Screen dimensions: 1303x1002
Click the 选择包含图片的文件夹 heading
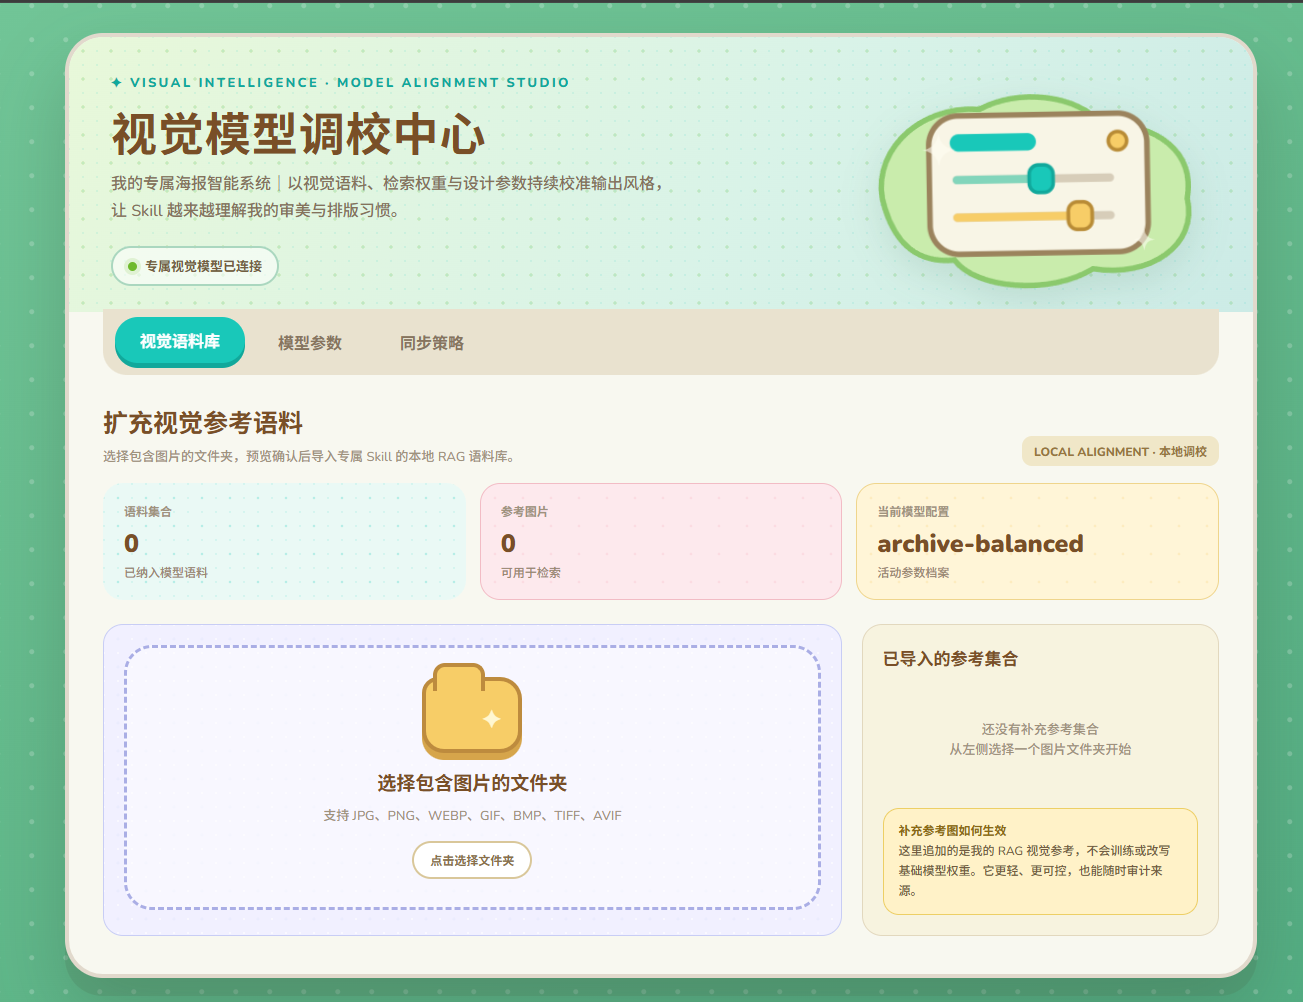tap(472, 783)
